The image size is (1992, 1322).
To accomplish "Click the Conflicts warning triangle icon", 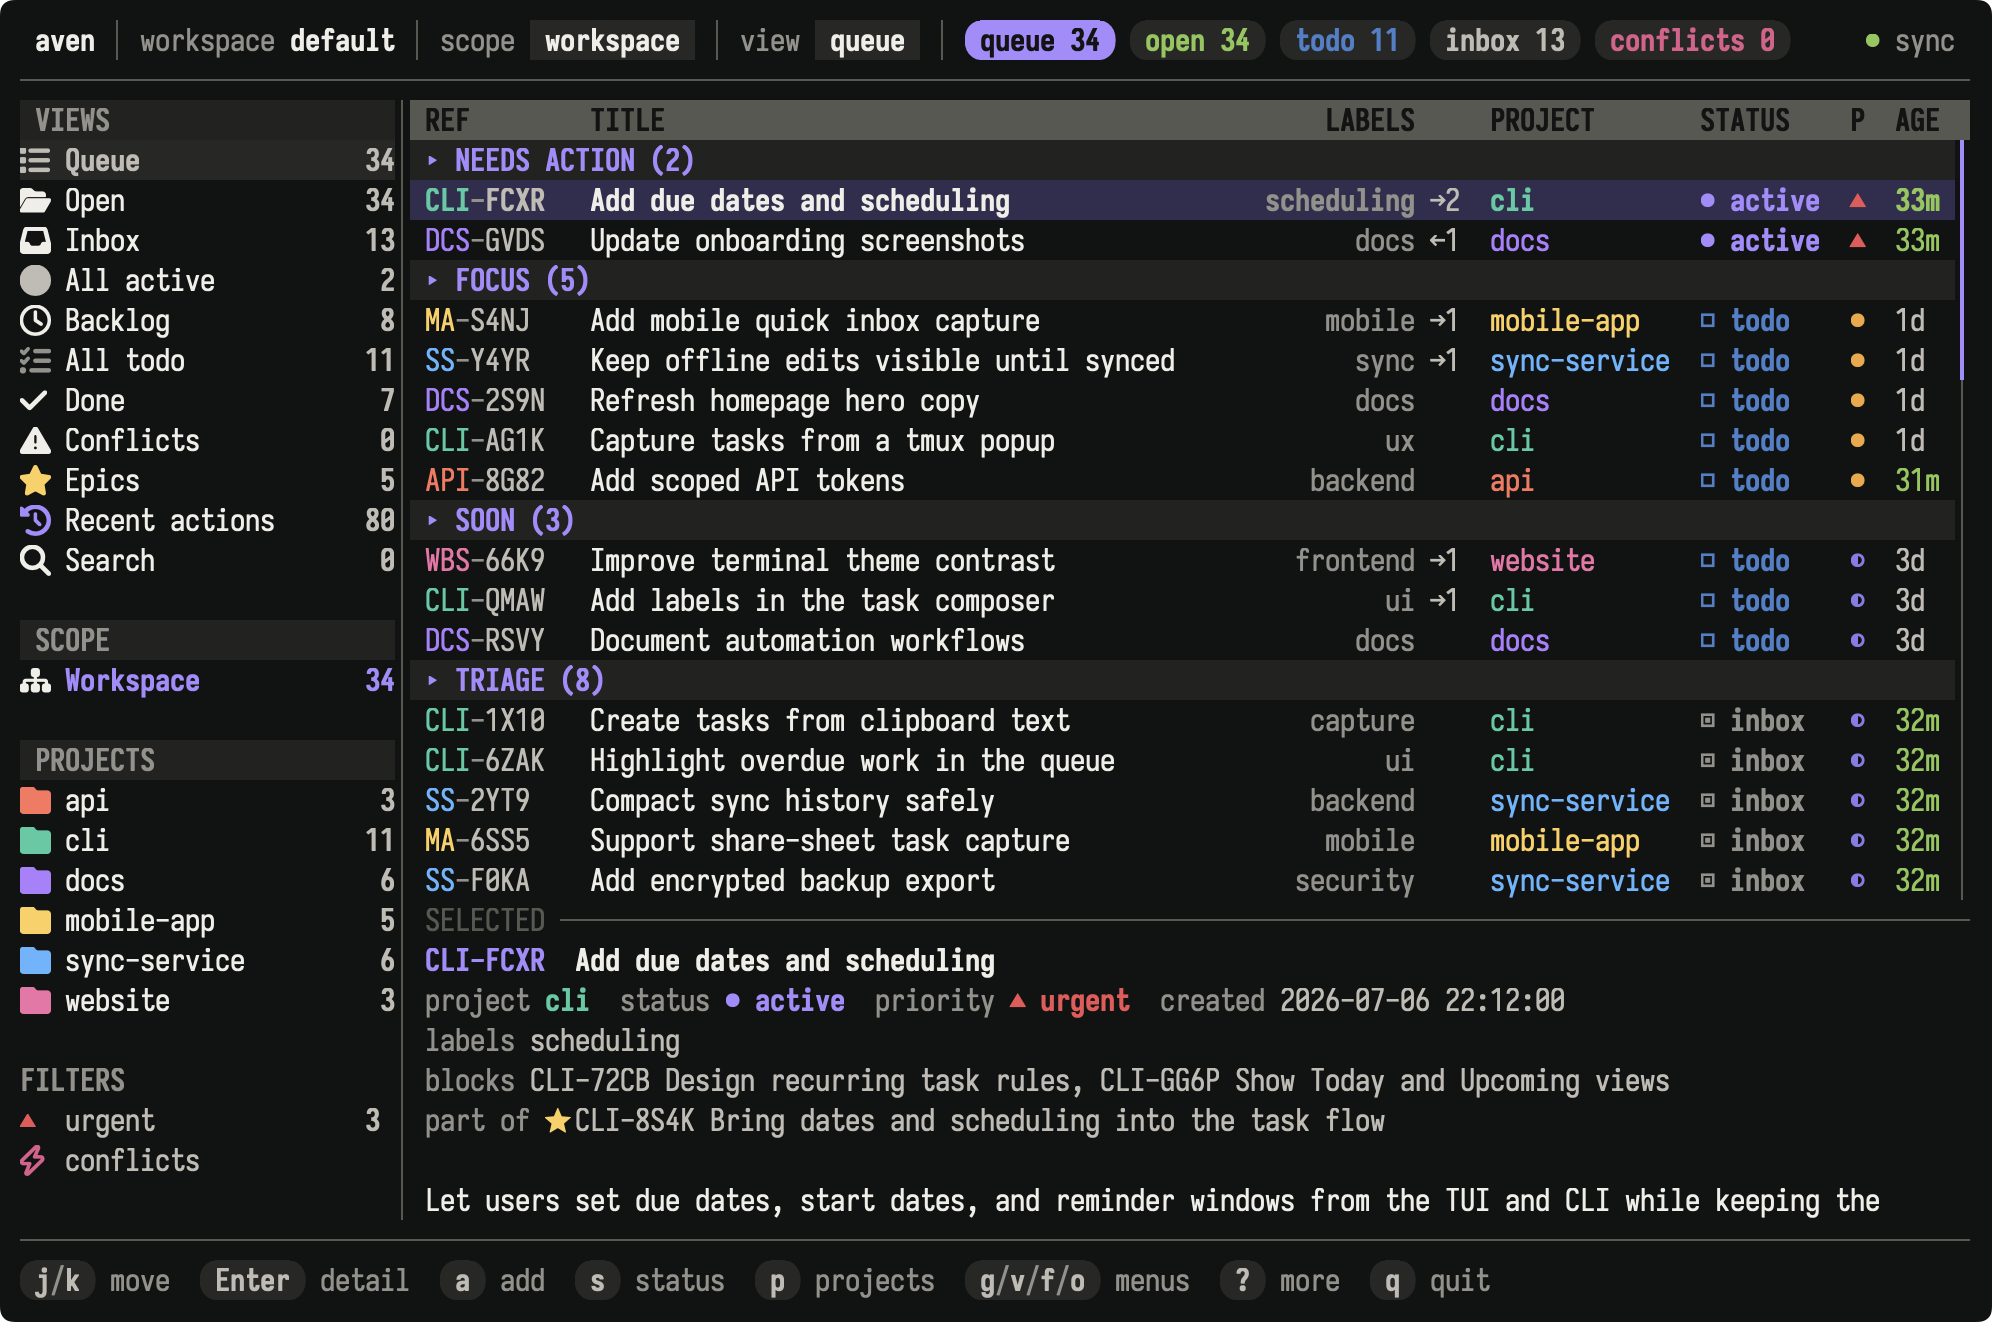I will click(x=35, y=440).
